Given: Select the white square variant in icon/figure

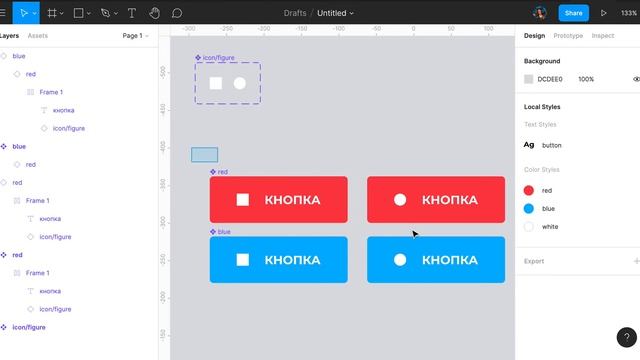Looking at the screenshot, I should 216,83.
